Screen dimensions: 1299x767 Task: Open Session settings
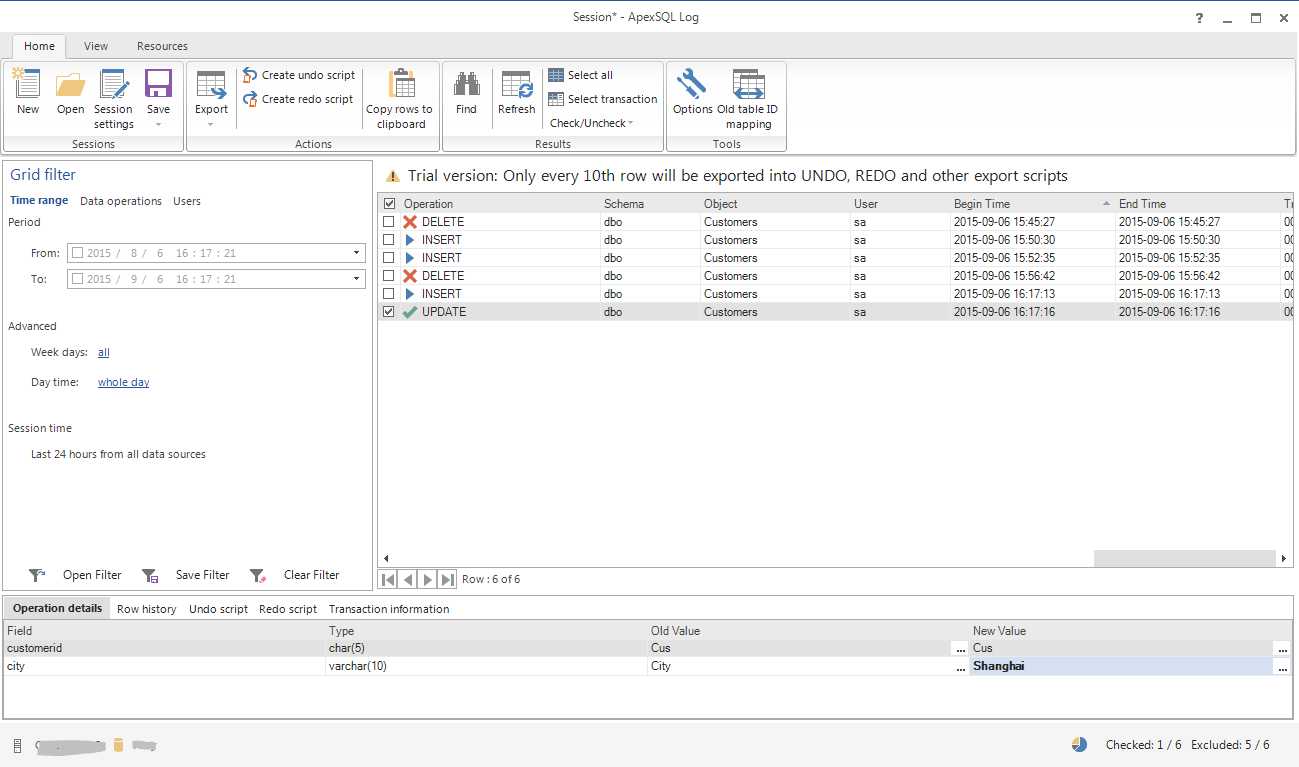[x=114, y=84]
